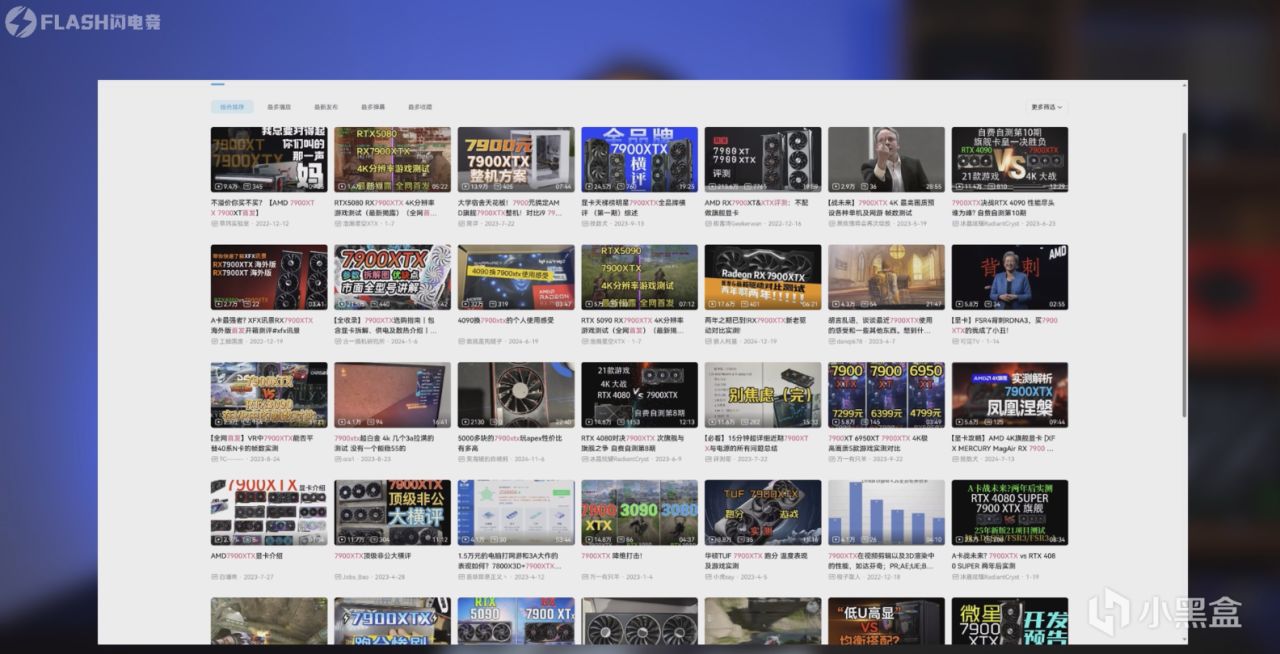Viewport: 1280px width, 654px height.
Task: Click the upload date 2022-12-18
Action: click(883, 577)
